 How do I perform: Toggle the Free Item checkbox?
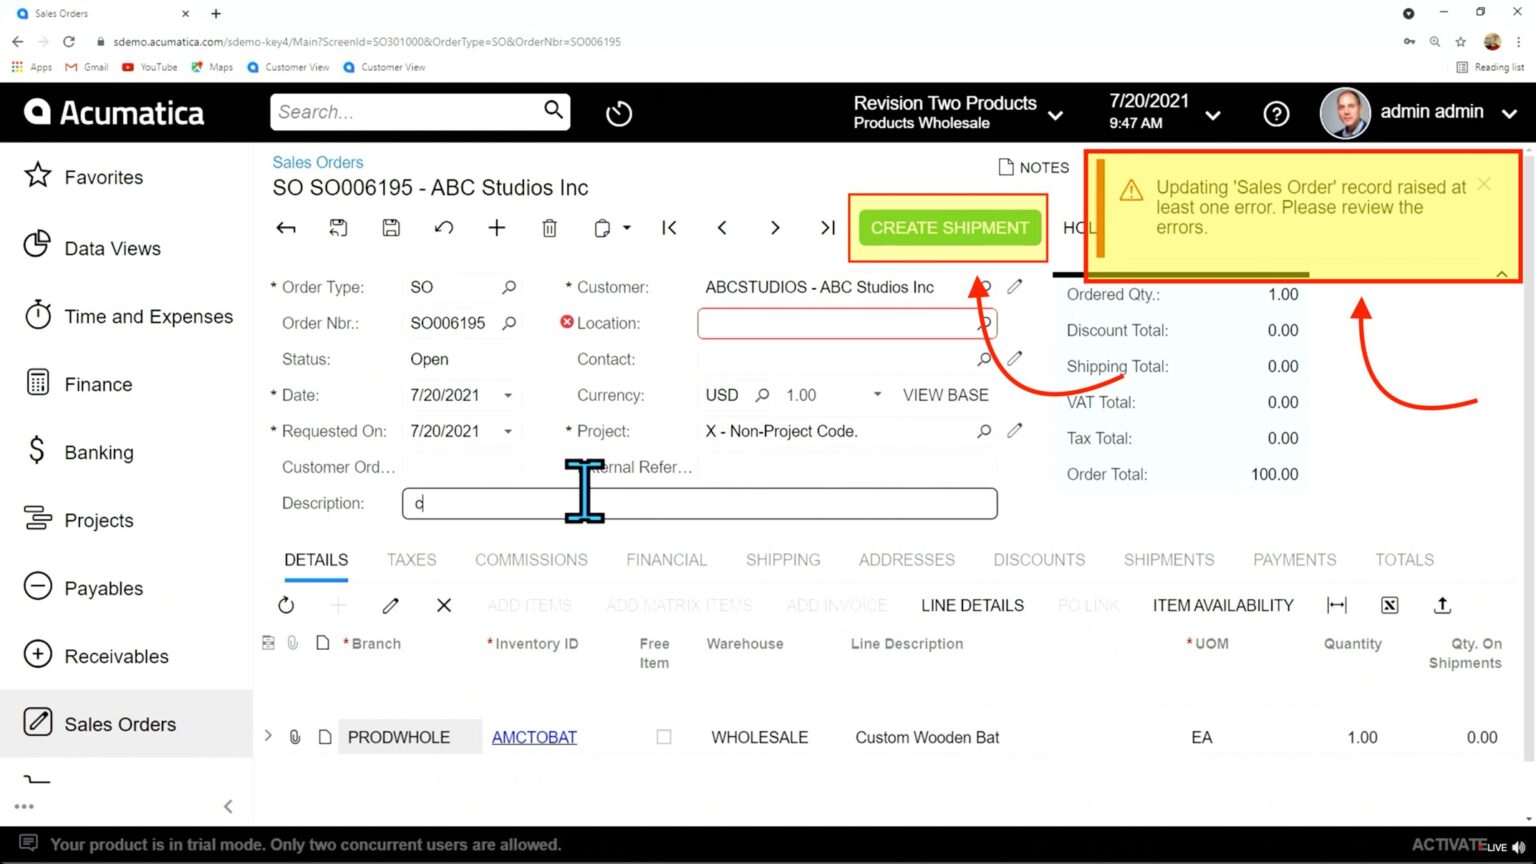pos(663,737)
